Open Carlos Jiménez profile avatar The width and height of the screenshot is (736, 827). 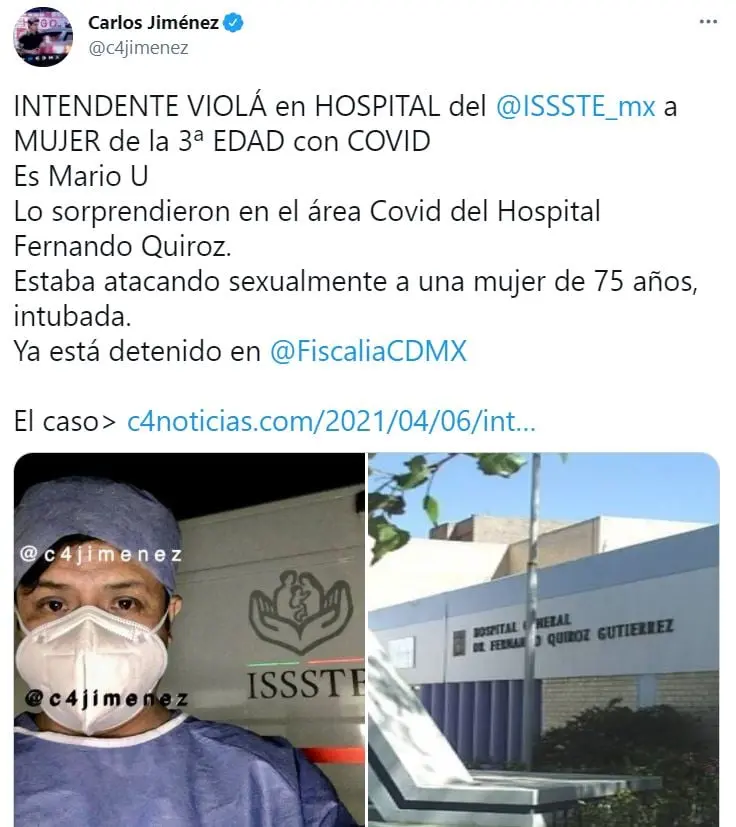click(43, 37)
